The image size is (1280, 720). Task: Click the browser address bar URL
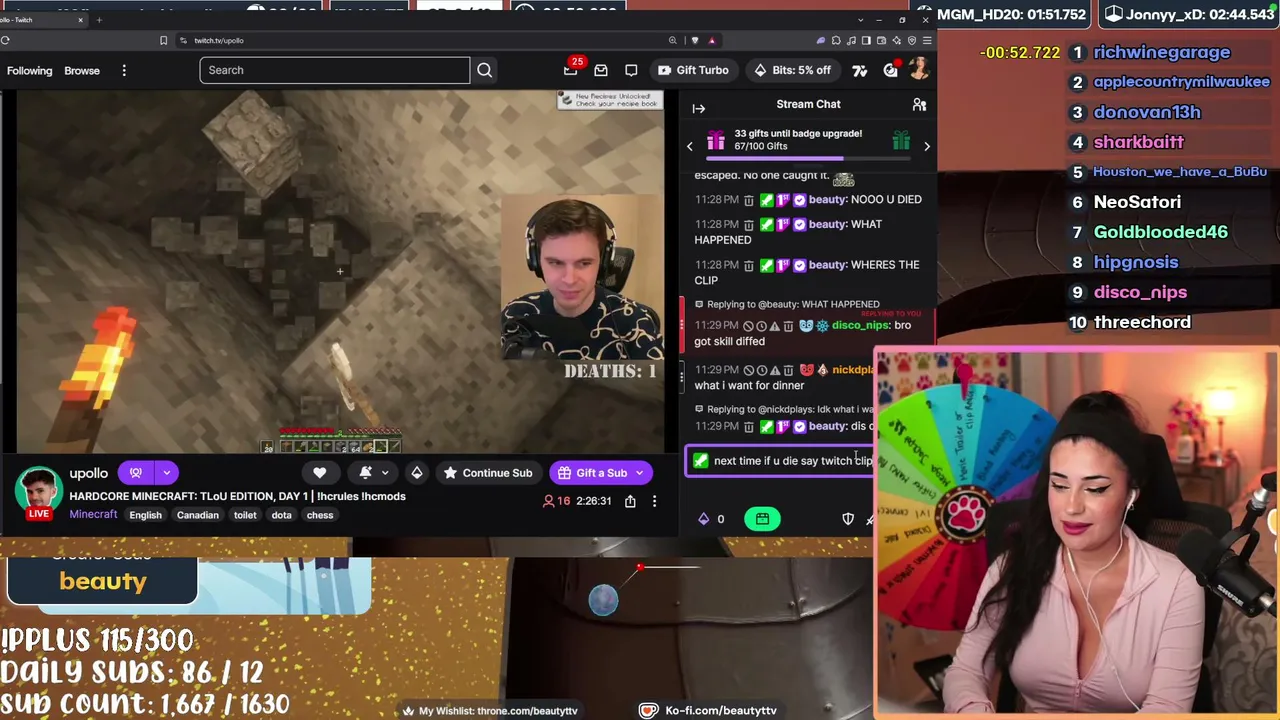click(x=219, y=40)
